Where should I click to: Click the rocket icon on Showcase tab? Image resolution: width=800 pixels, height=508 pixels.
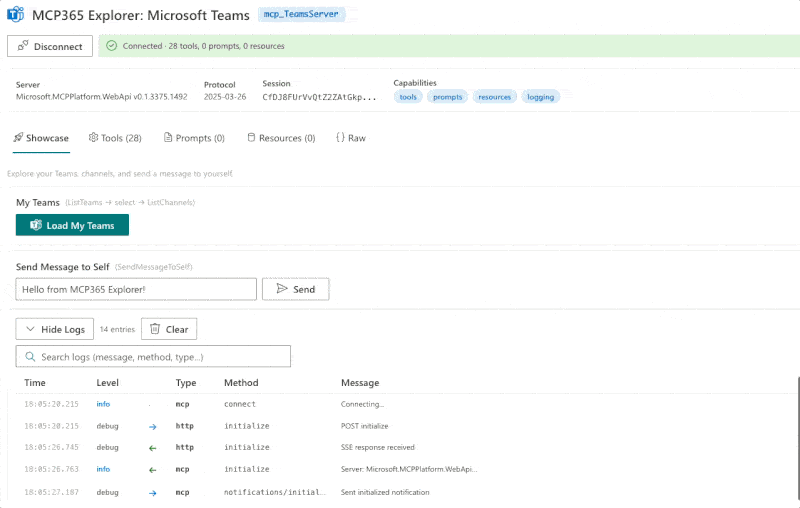point(18,138)
